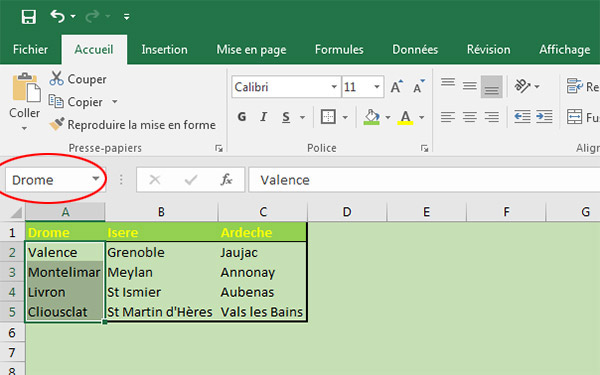Viewport: 600px width, 375px height.
Task: Open the Formules tab
Action: 339,49
